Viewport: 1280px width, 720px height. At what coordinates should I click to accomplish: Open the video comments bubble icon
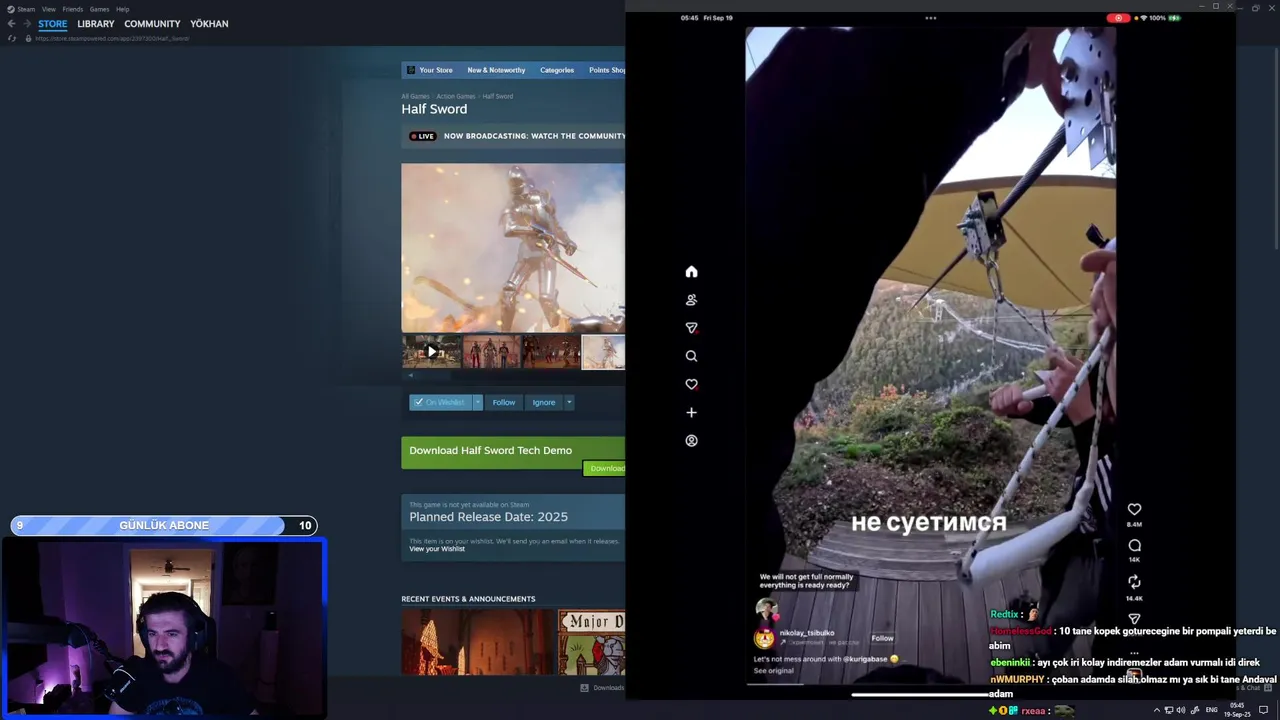tap(1134, 546)
